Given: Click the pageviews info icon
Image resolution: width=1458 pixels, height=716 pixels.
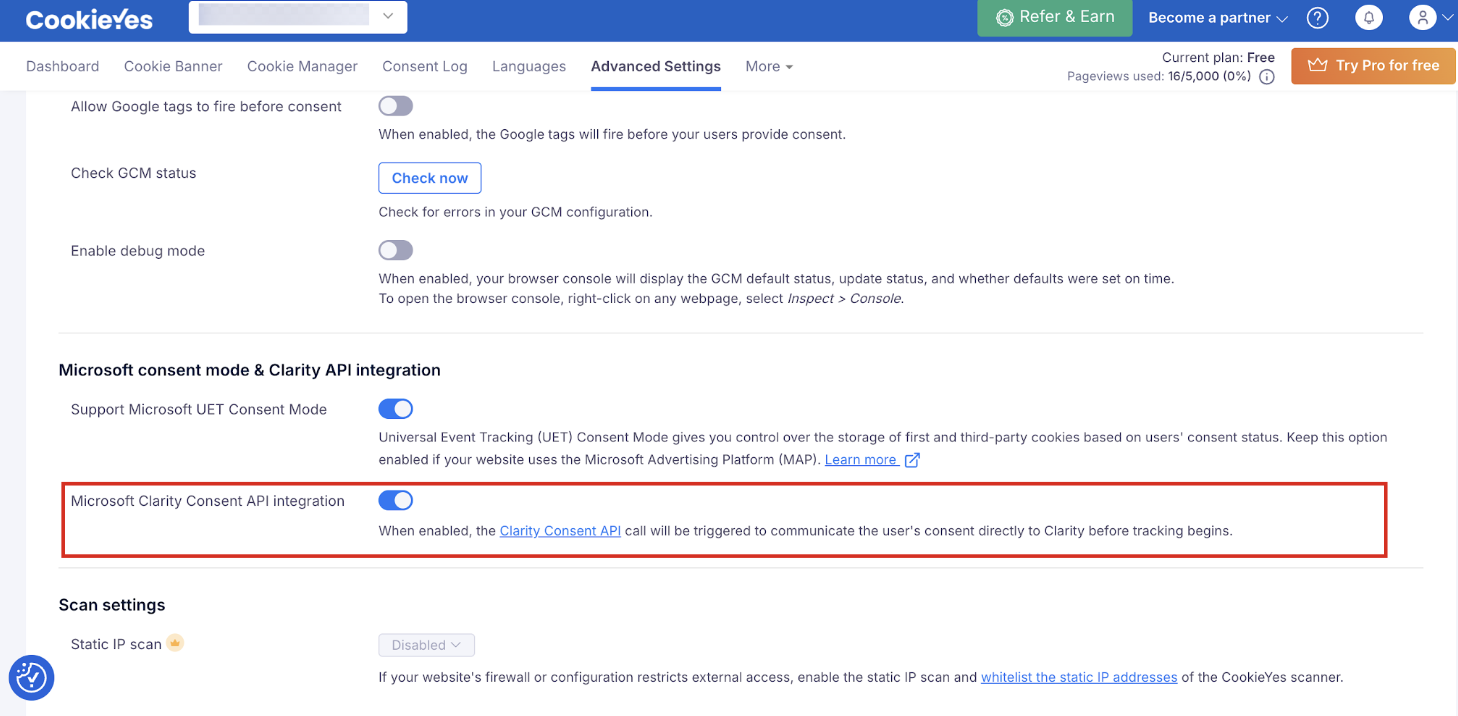Looking at the screenshot, I should click(1267, 77).
